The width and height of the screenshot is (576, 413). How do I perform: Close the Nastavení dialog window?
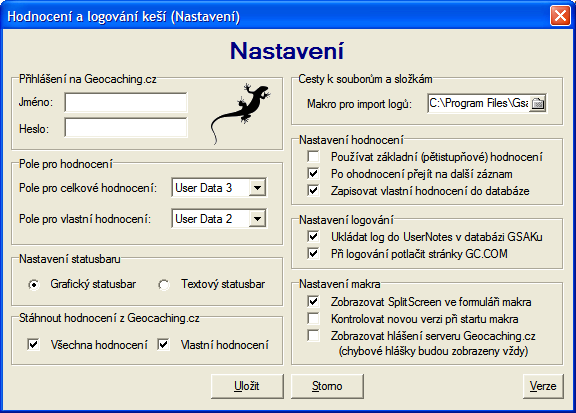coord(560,16)
